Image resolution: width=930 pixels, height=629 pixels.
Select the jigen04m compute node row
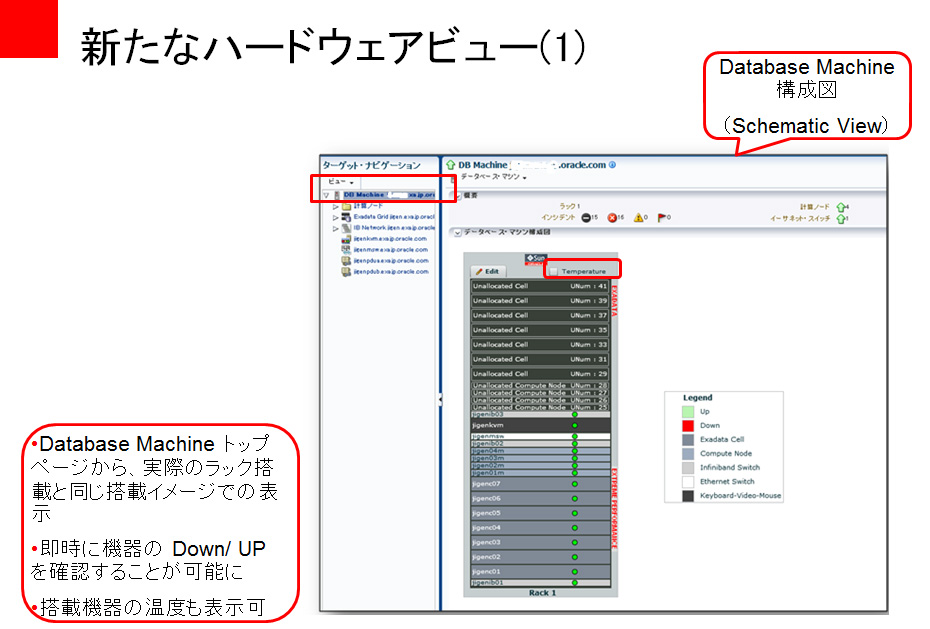click(x=540, y=451)
